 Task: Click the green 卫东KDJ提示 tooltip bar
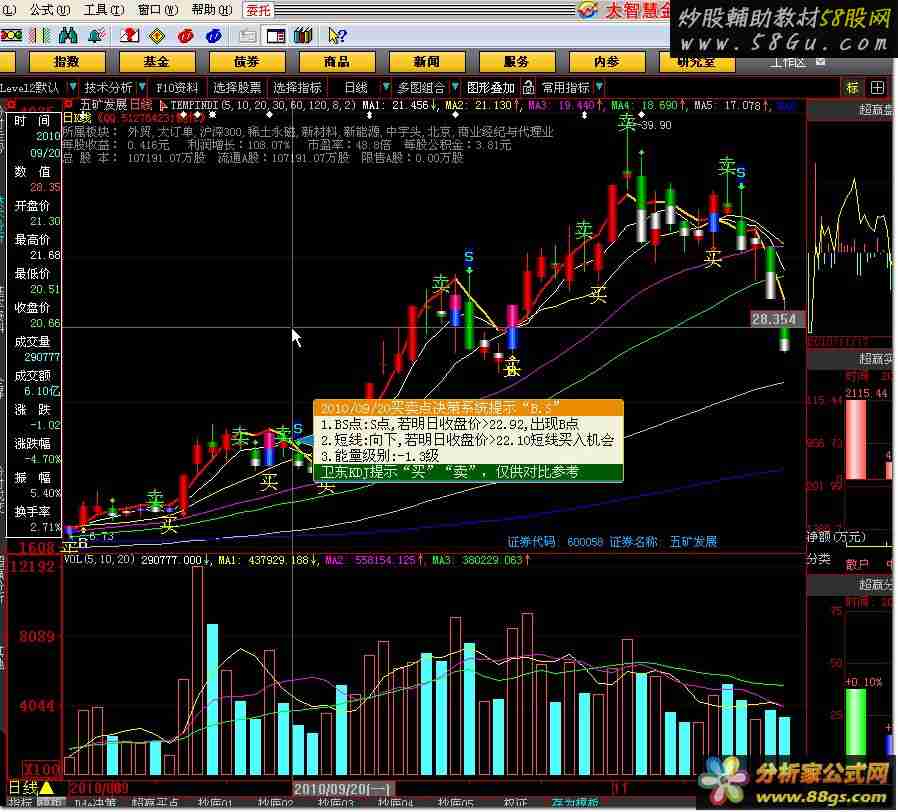468,472
